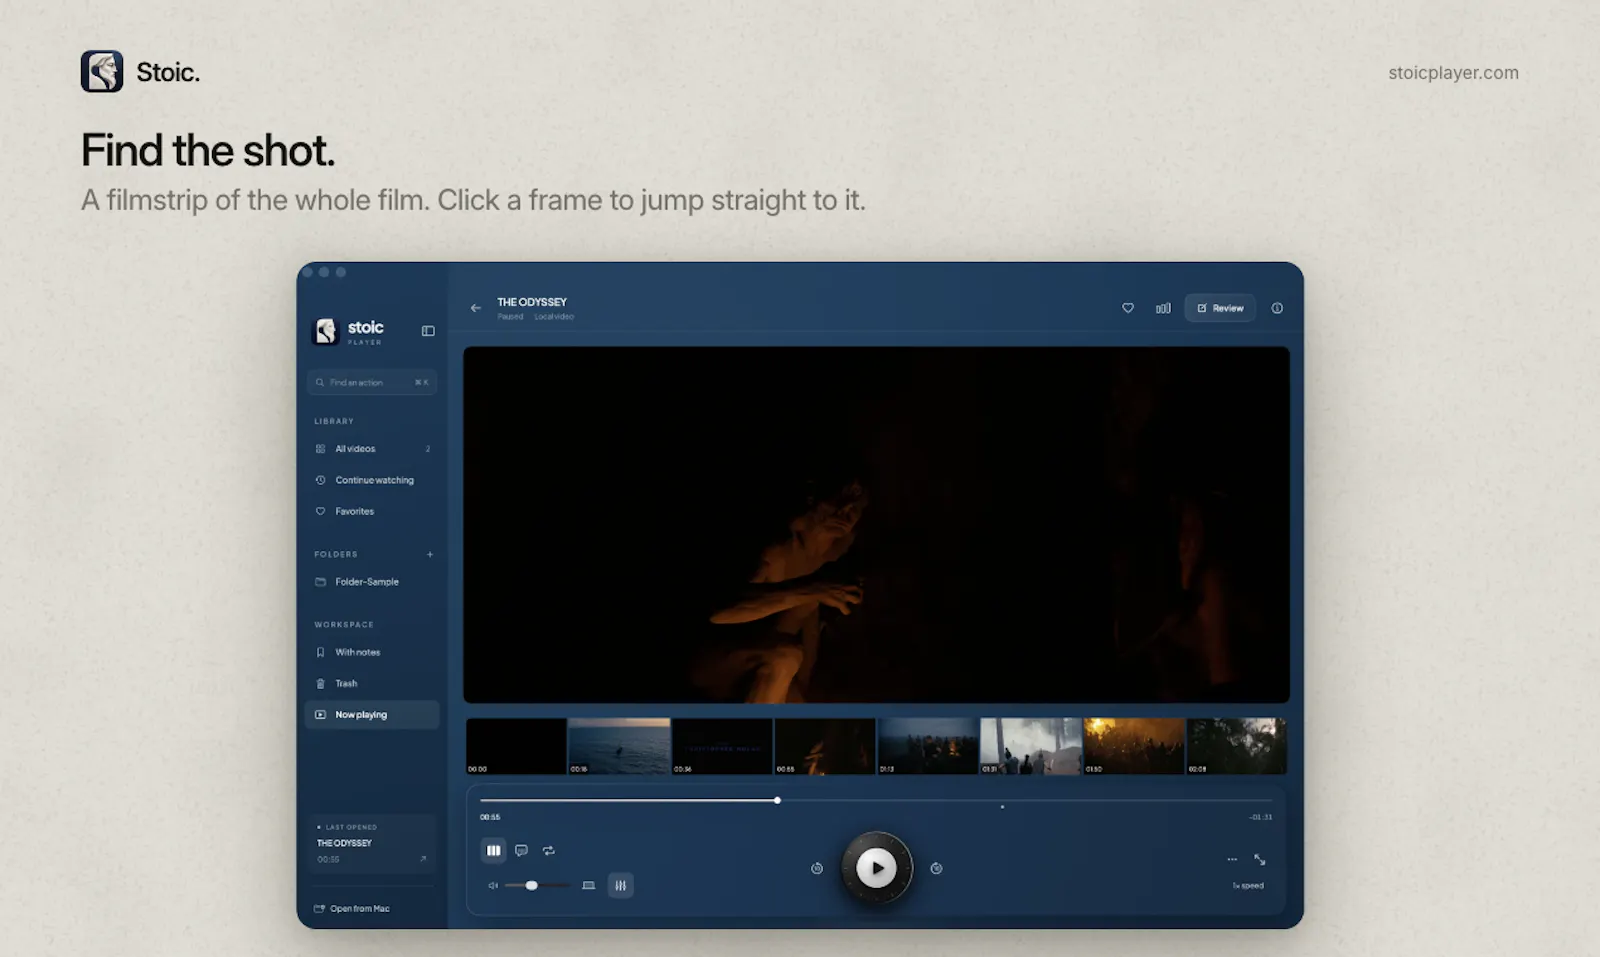
Task: Click the elapsed time 00:55 label
Action: [x=490, y=817]
